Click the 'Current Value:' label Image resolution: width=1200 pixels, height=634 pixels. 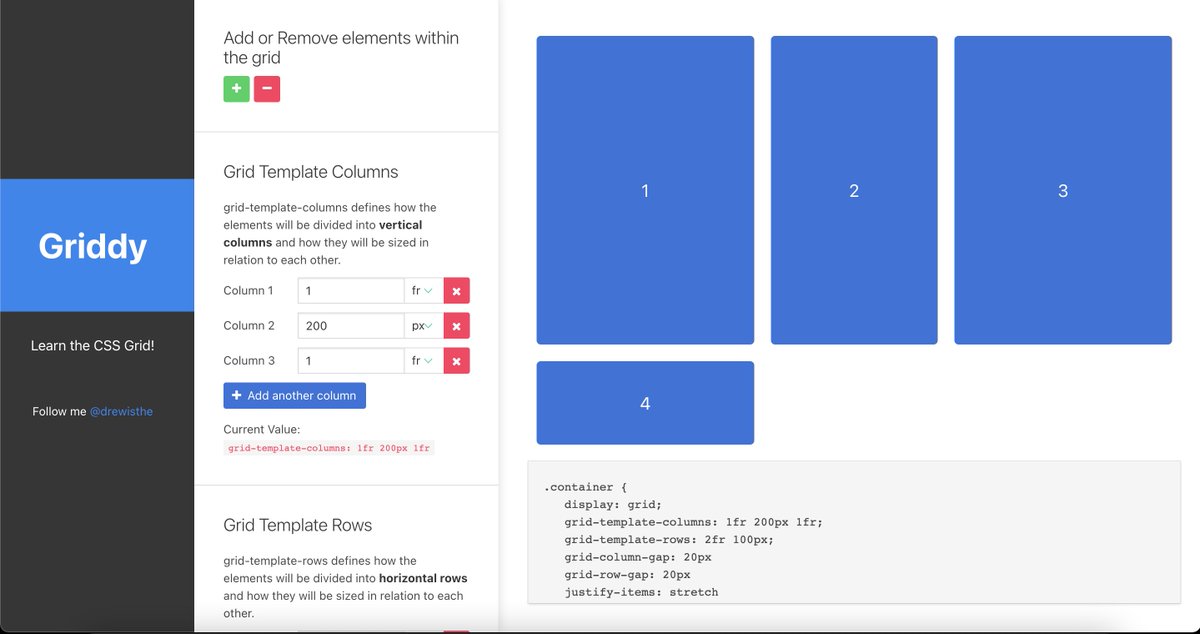click(x=262, y=430)
